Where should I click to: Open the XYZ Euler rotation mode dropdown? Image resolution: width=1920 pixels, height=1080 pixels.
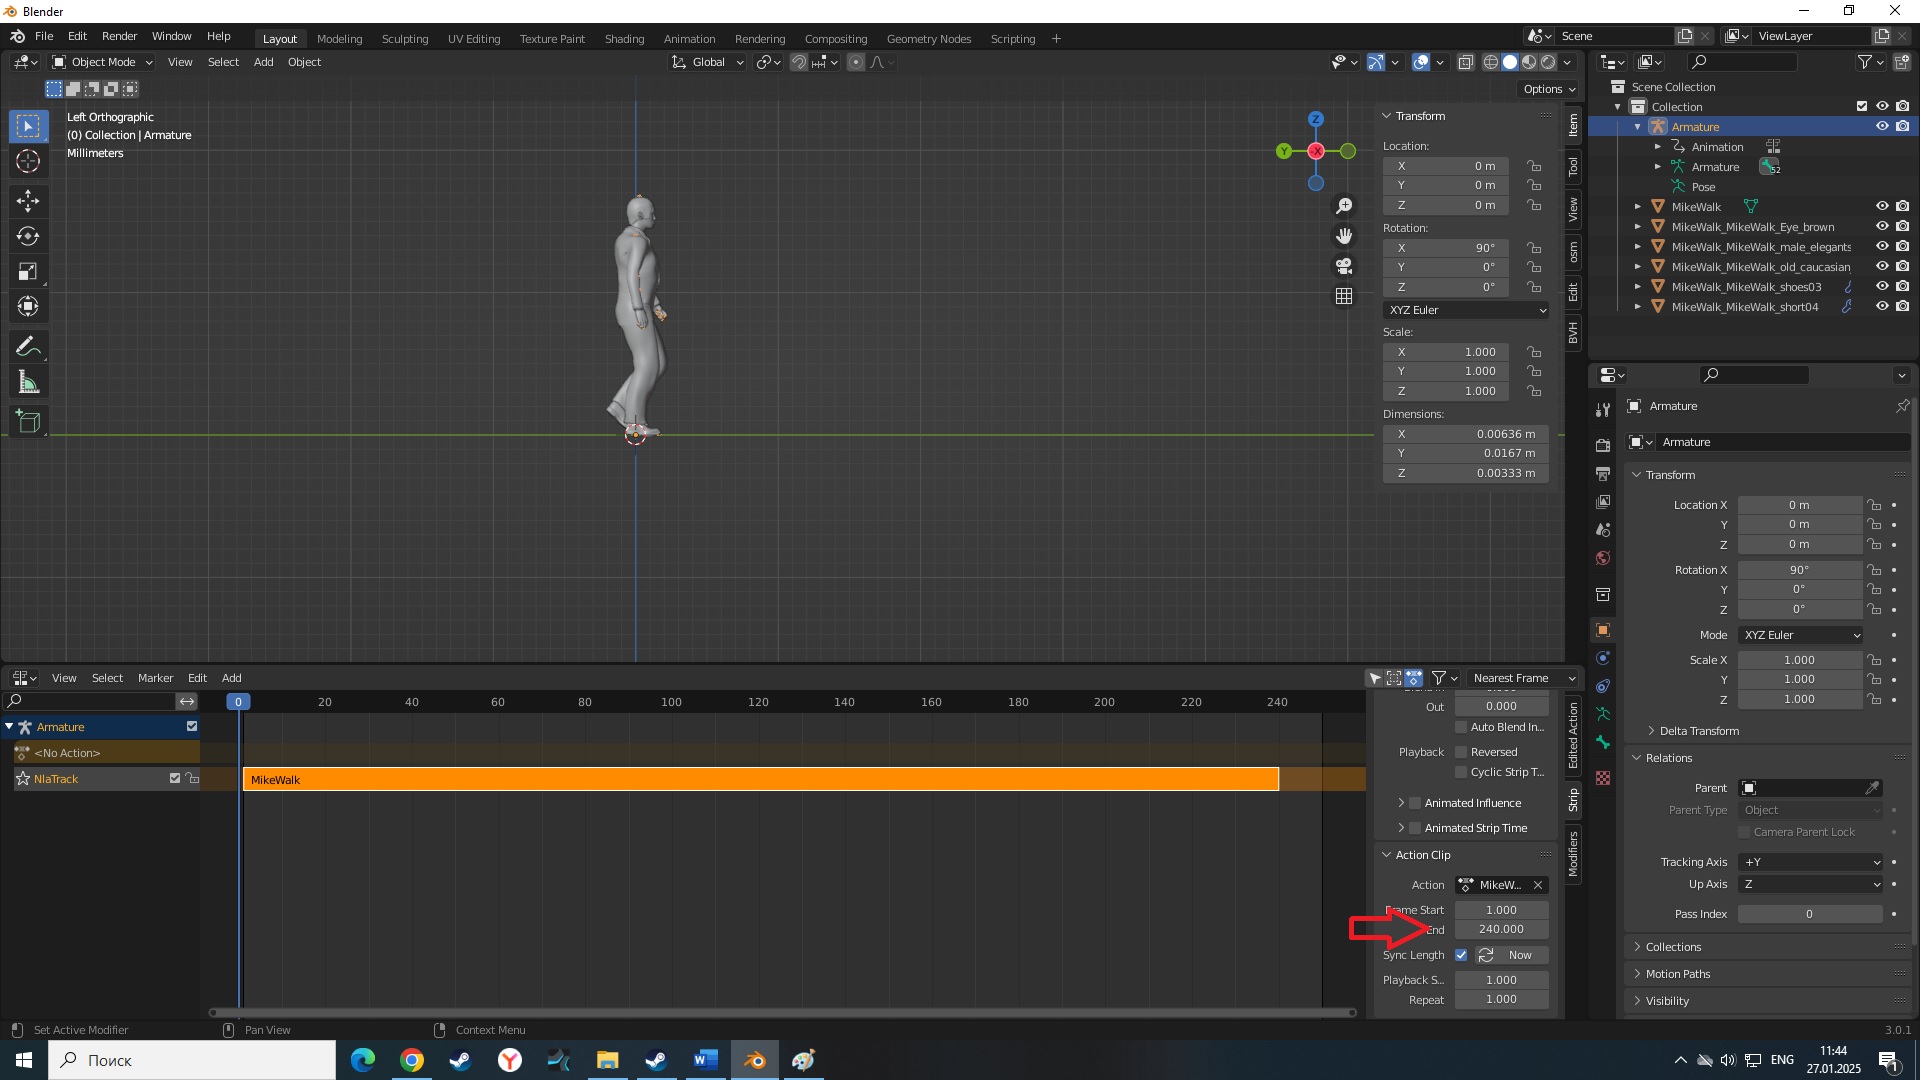pos(1466,310)
